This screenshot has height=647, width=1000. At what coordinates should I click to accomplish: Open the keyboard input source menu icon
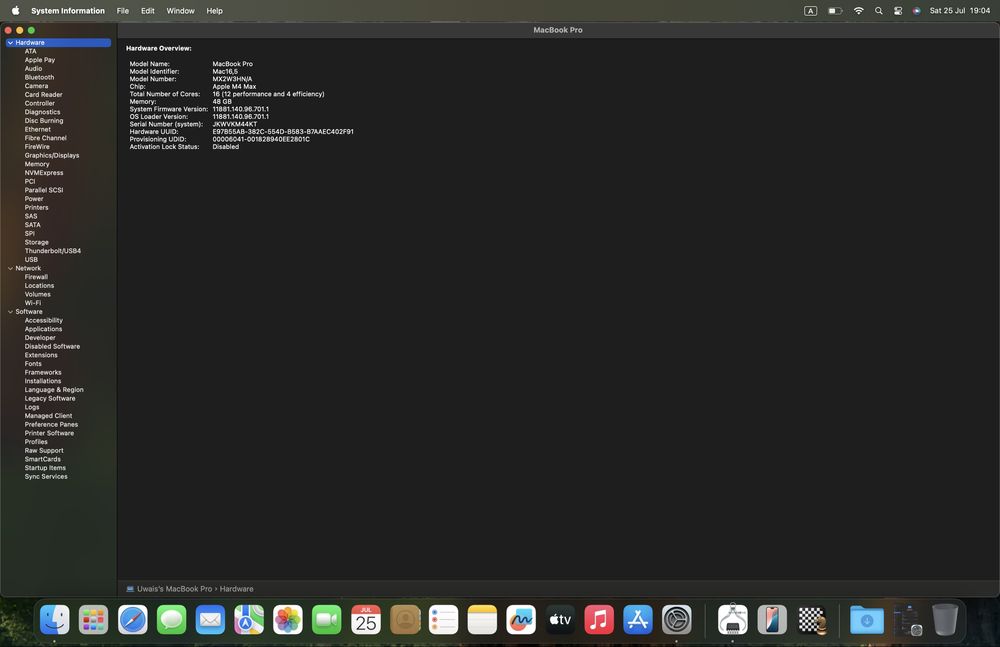point(811,11)
